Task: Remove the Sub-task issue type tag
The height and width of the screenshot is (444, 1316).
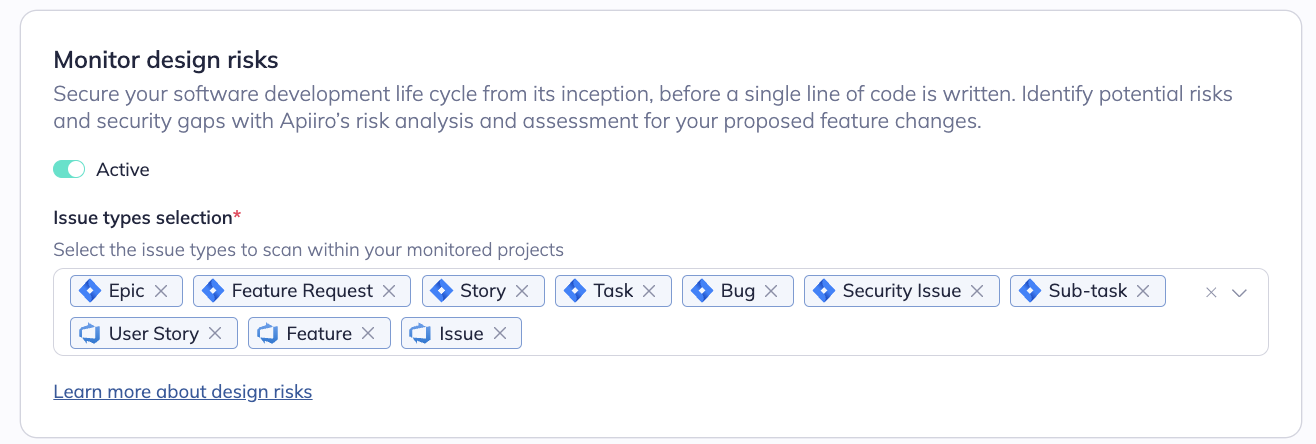Action: [1144, 291]
